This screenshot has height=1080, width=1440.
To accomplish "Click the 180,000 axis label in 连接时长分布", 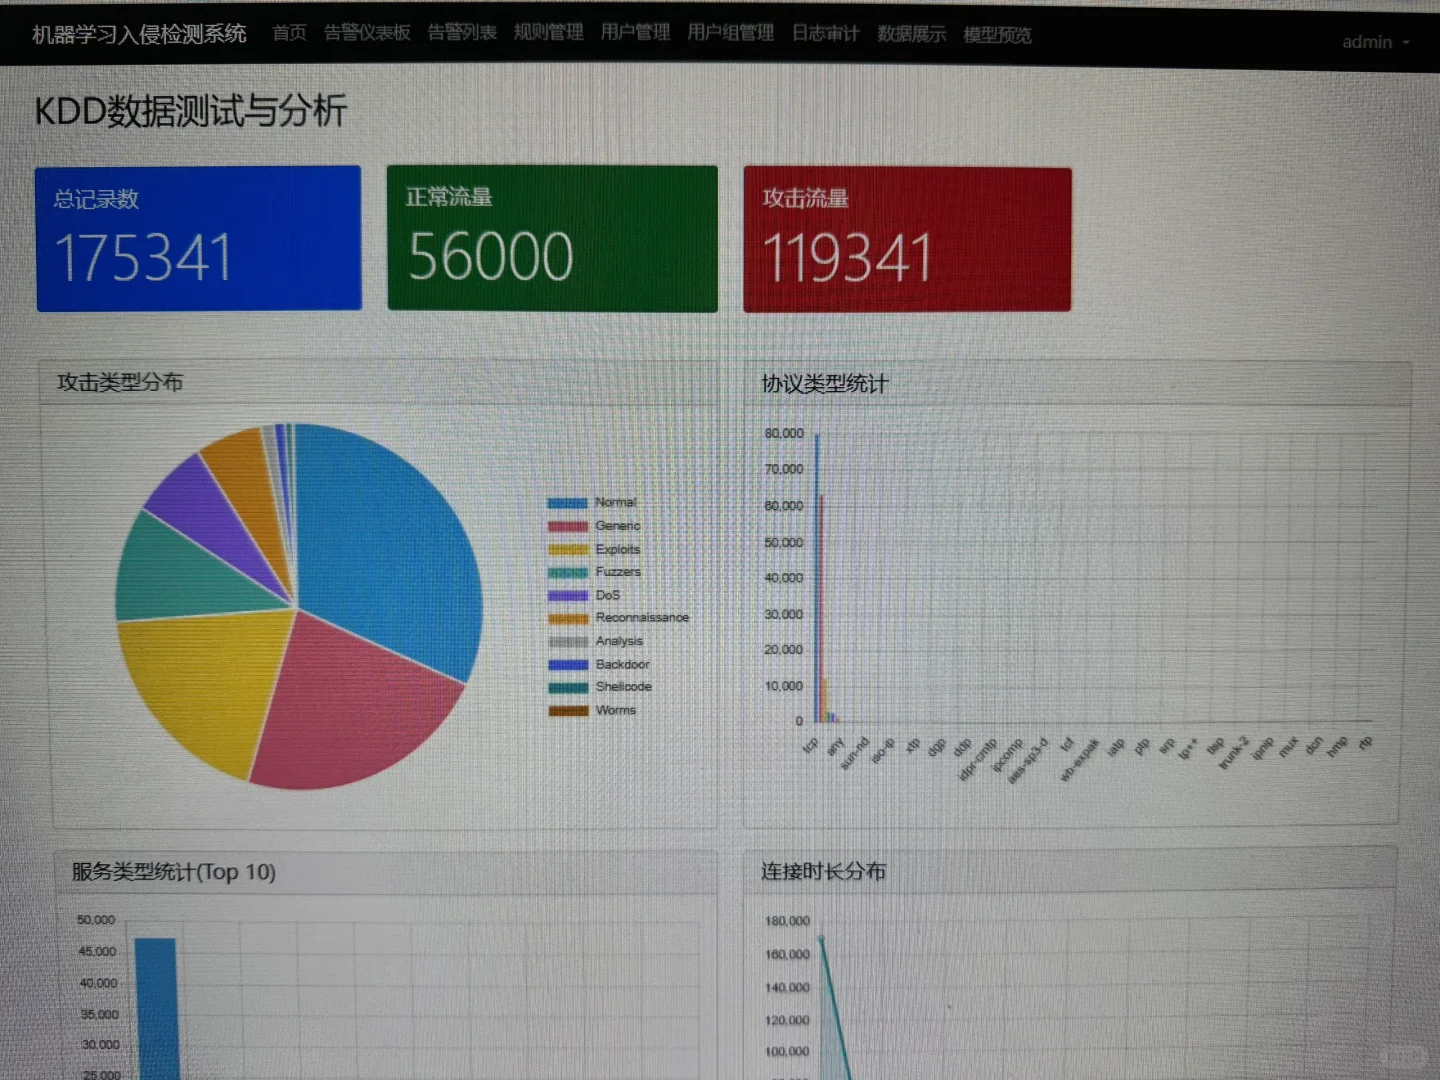I will tap(788, 921).
